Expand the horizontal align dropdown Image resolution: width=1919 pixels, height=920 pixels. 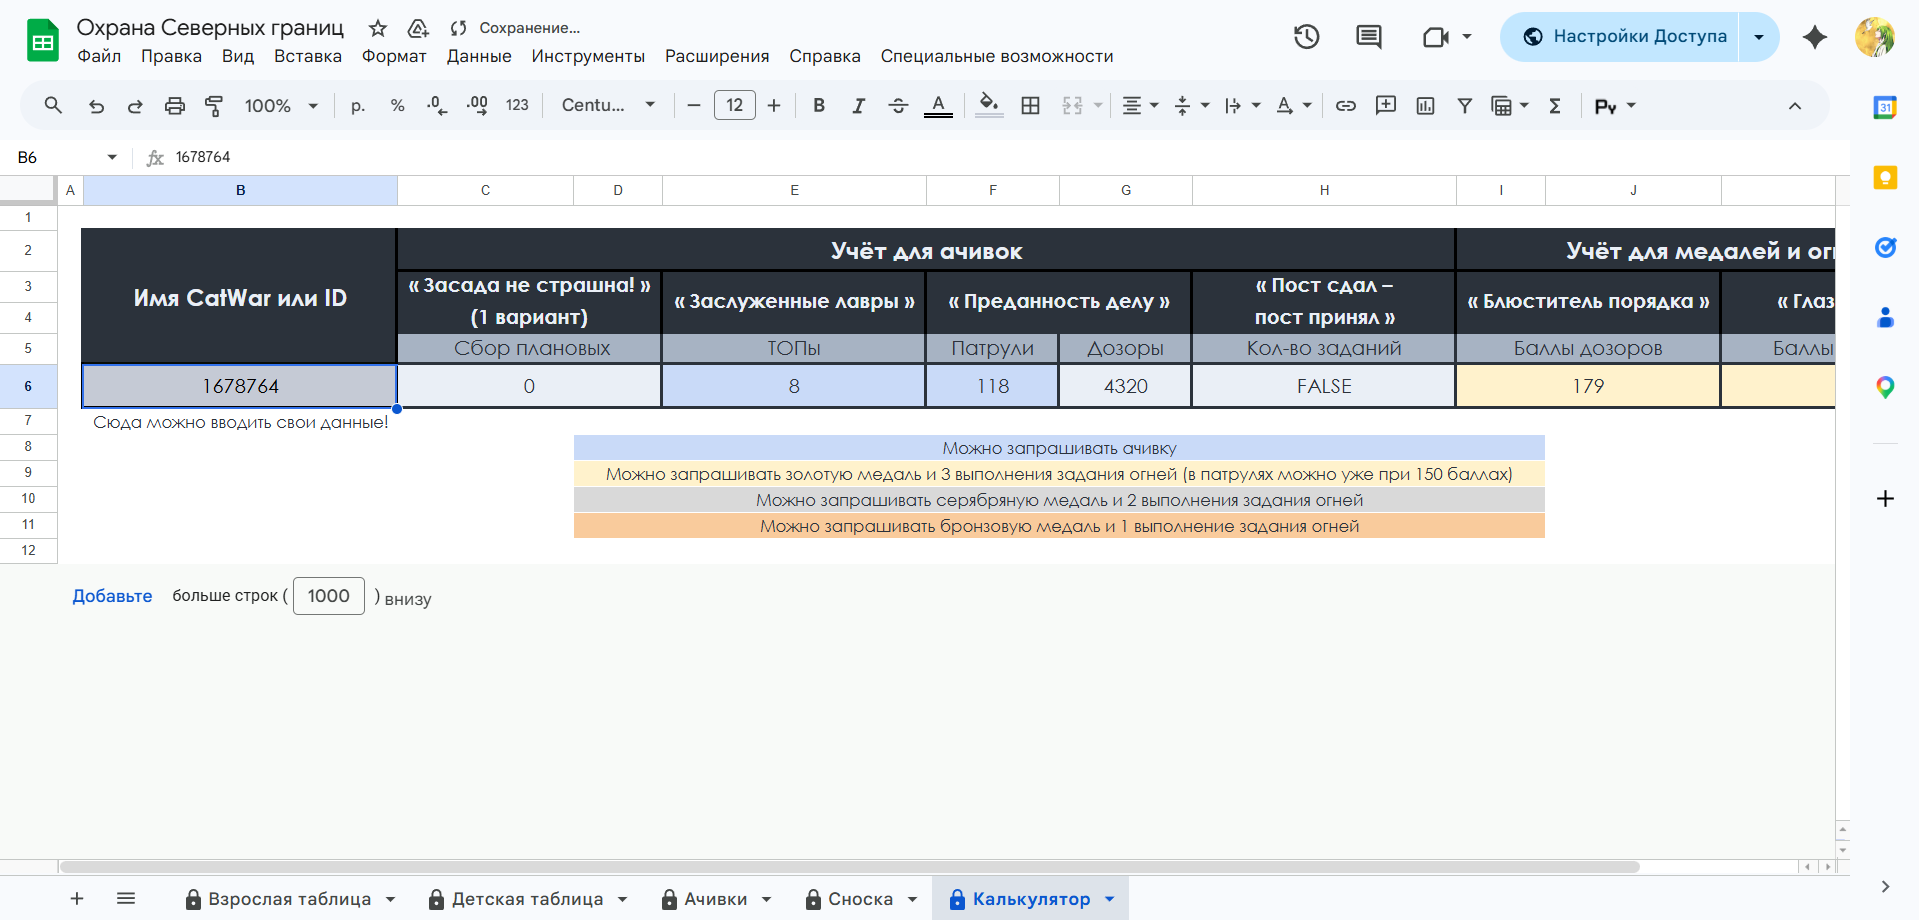1139,106
